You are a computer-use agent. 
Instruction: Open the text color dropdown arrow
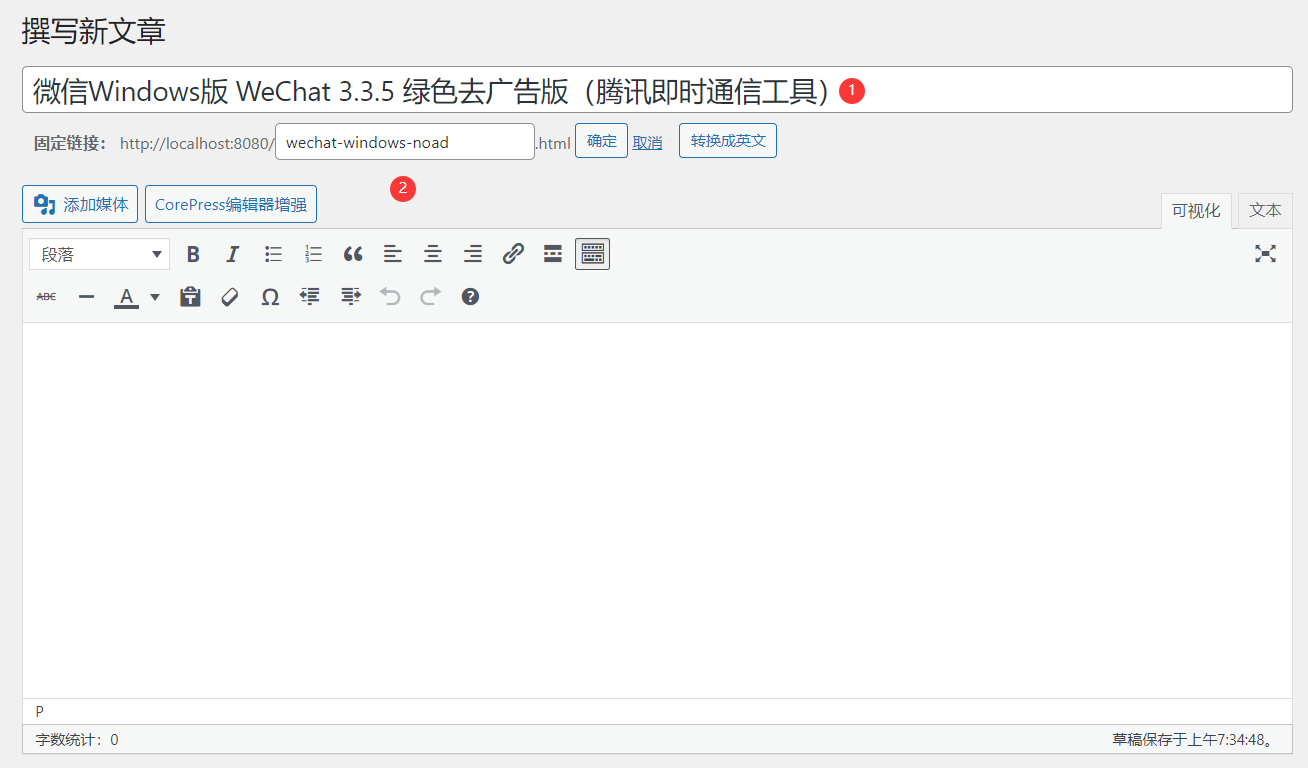coord(154,296)
